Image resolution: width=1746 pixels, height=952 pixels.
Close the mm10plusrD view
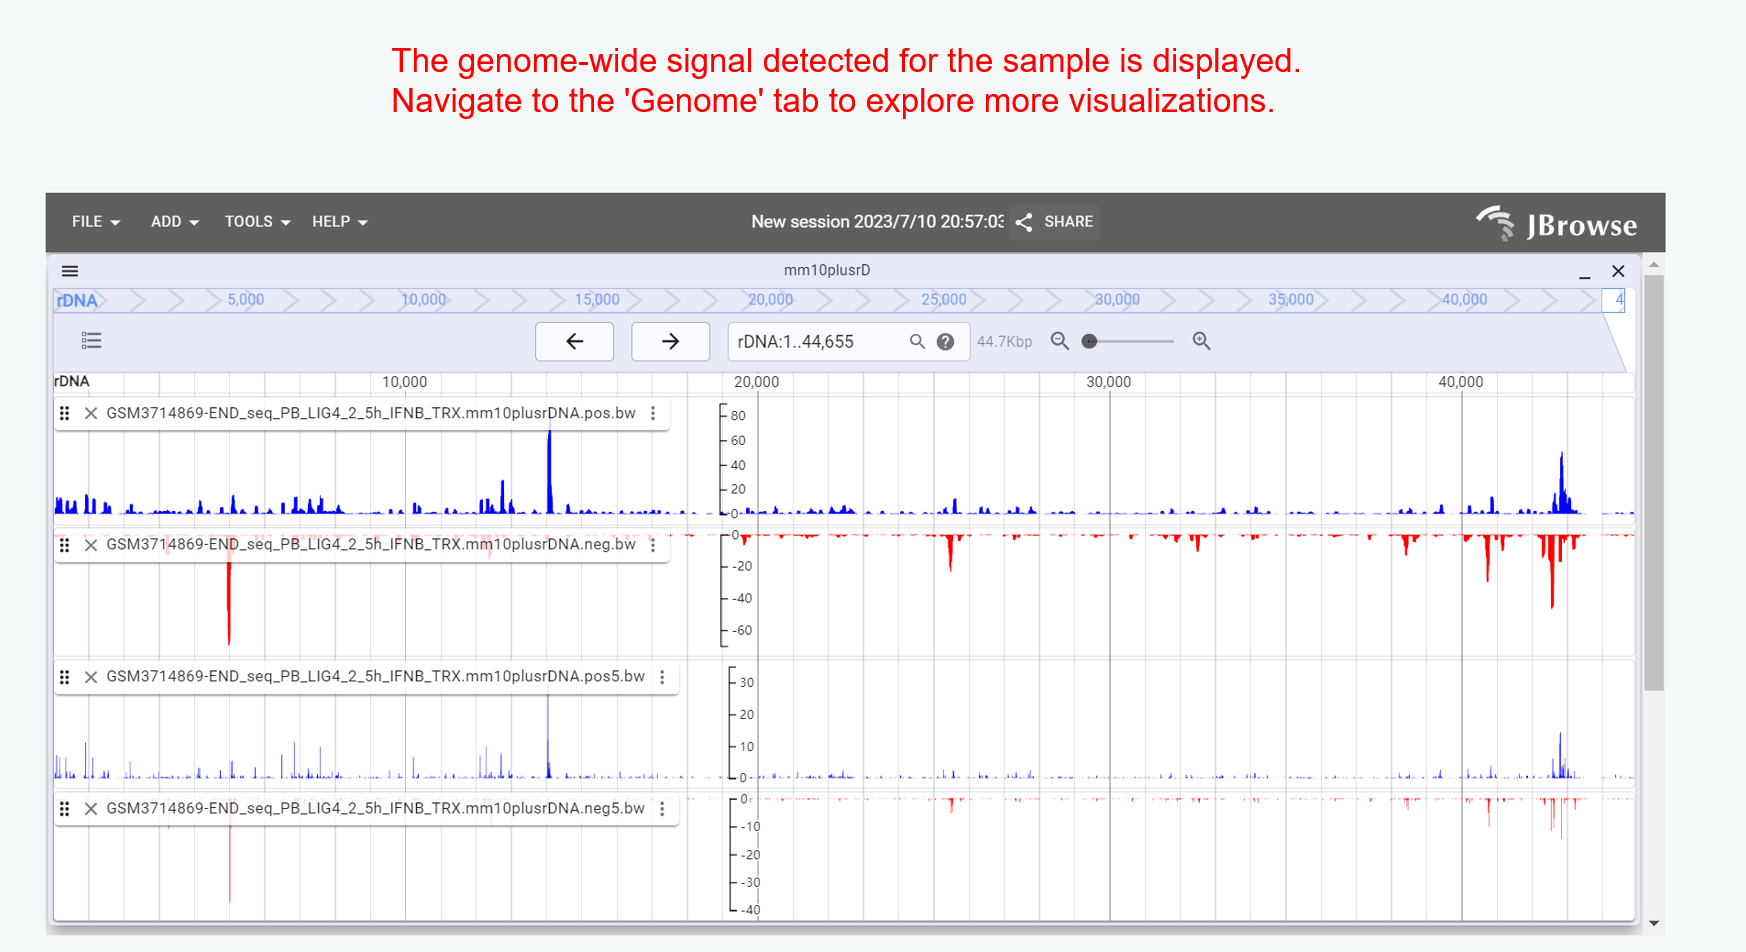click(1618, 271)
